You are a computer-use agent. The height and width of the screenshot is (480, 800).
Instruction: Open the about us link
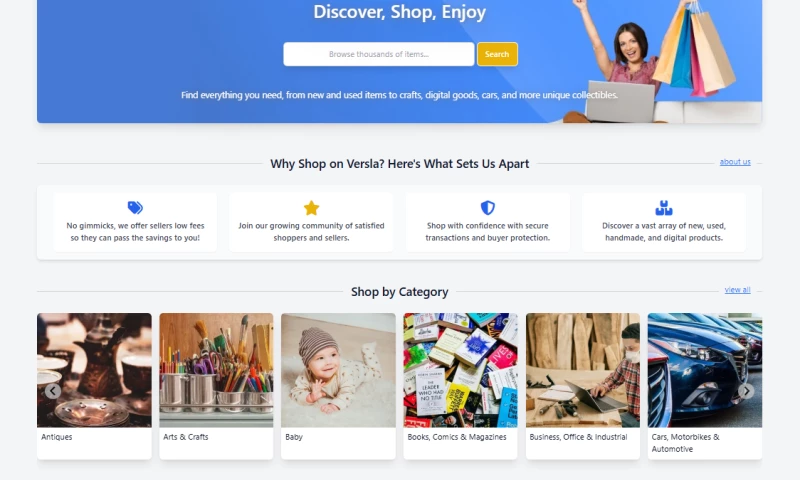pos(735,162)
